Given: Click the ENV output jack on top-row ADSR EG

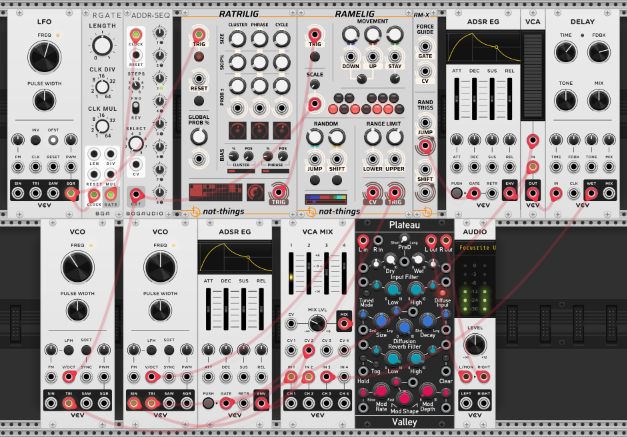Looking at the screenshot, I should tap(509, 194).
